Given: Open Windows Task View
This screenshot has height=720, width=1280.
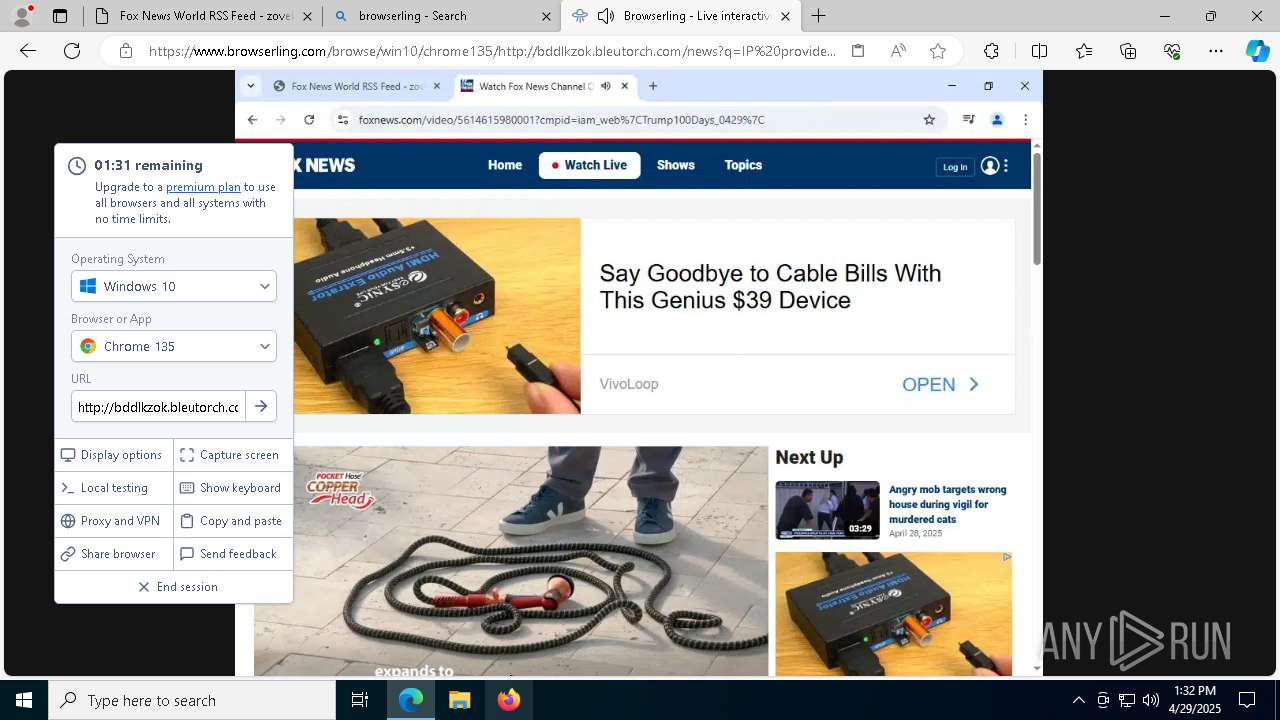Looking at the screenshot, I should coord(360,700).
